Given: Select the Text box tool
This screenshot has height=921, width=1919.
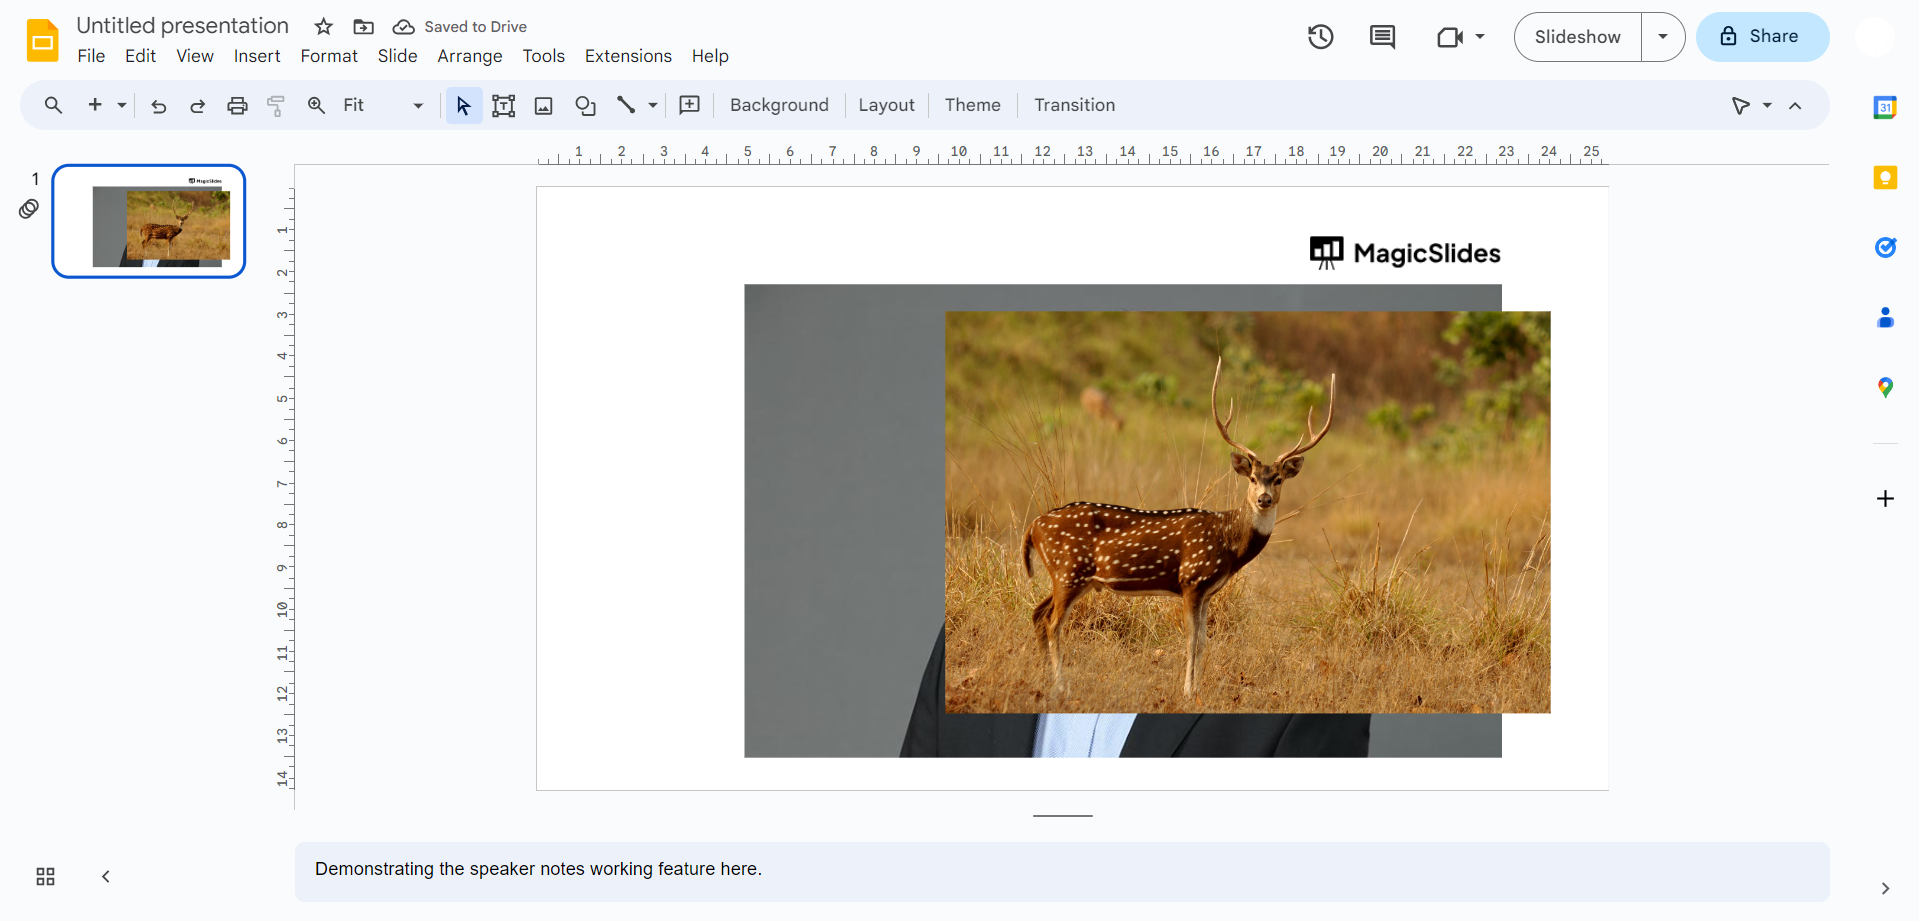Looking at the screenshot, I should [504, 106].
